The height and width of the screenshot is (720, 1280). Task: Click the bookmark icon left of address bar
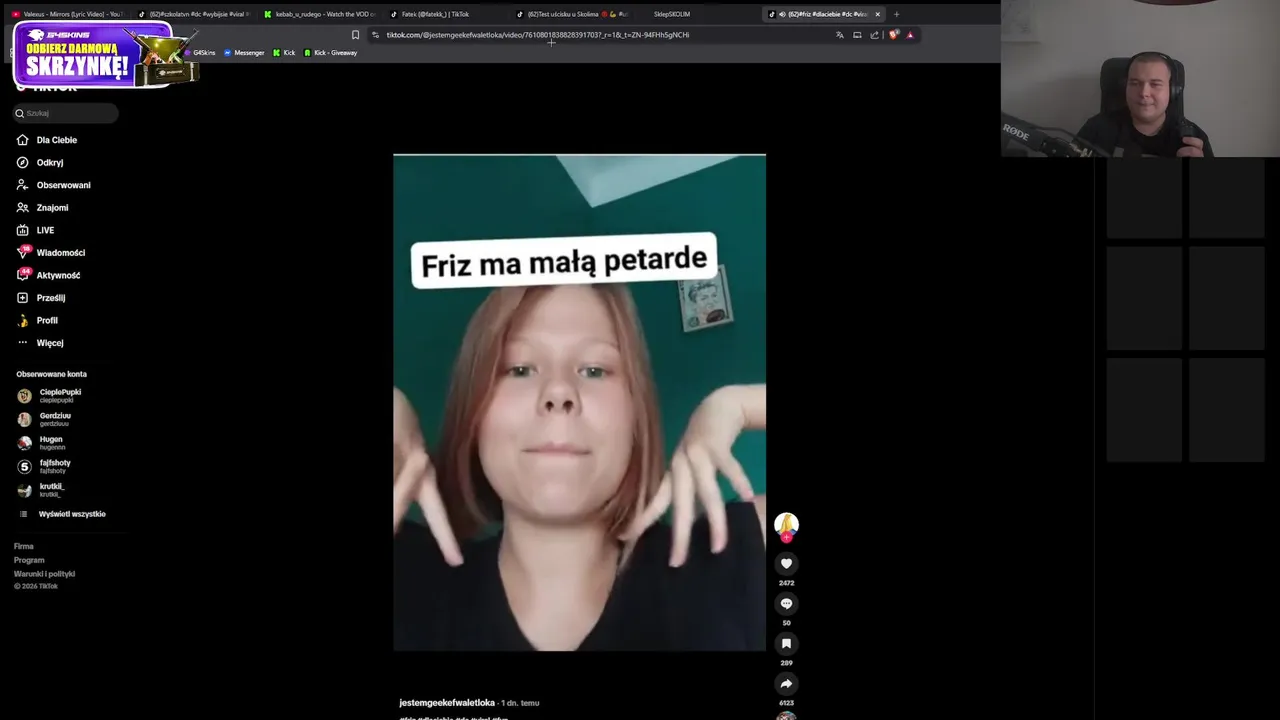tap(355, 35)
